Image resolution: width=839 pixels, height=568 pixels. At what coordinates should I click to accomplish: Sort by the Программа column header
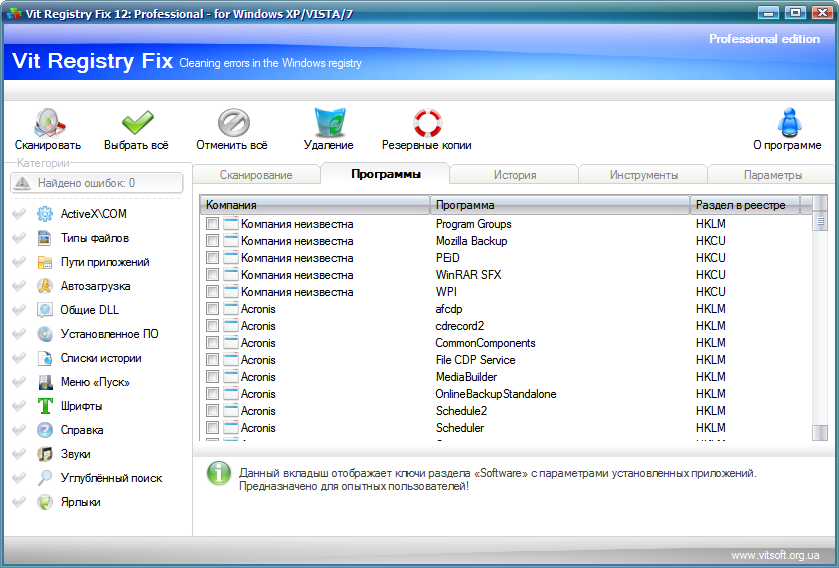point(559,205)
